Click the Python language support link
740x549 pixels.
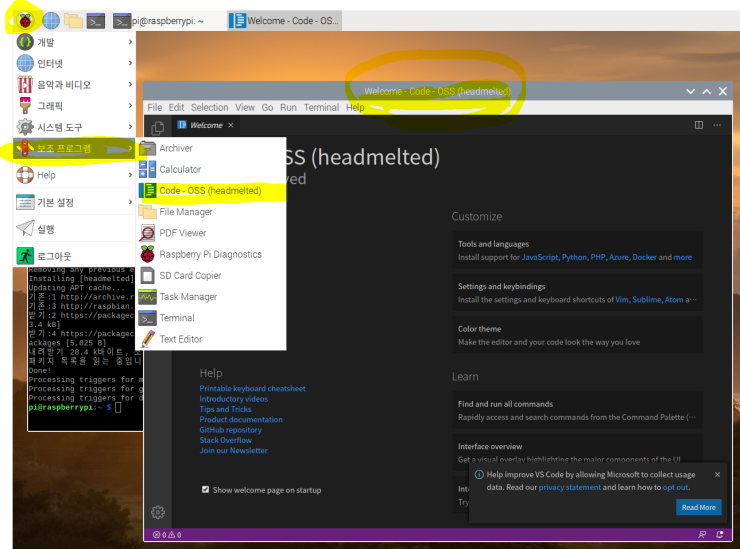point(574,257)
